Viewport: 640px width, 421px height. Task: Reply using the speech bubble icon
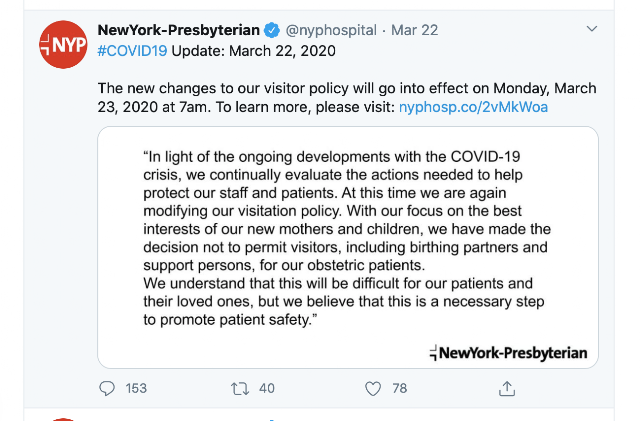107,388
